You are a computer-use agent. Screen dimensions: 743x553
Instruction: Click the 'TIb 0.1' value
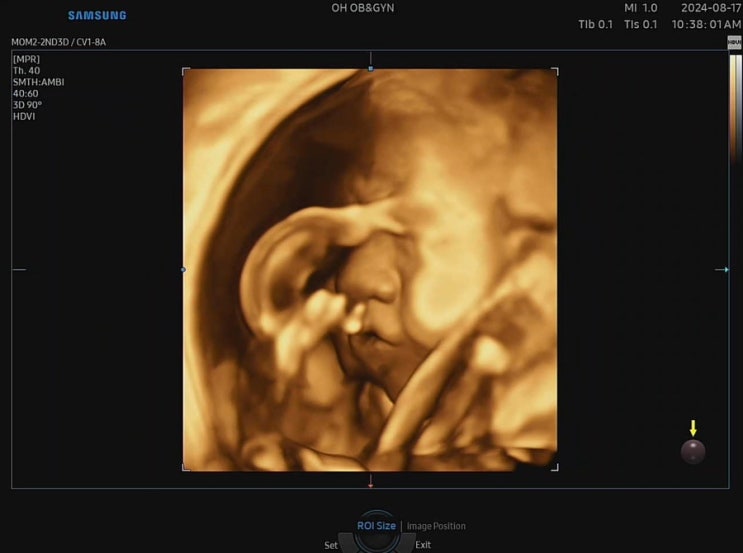[x=595, y=24]
